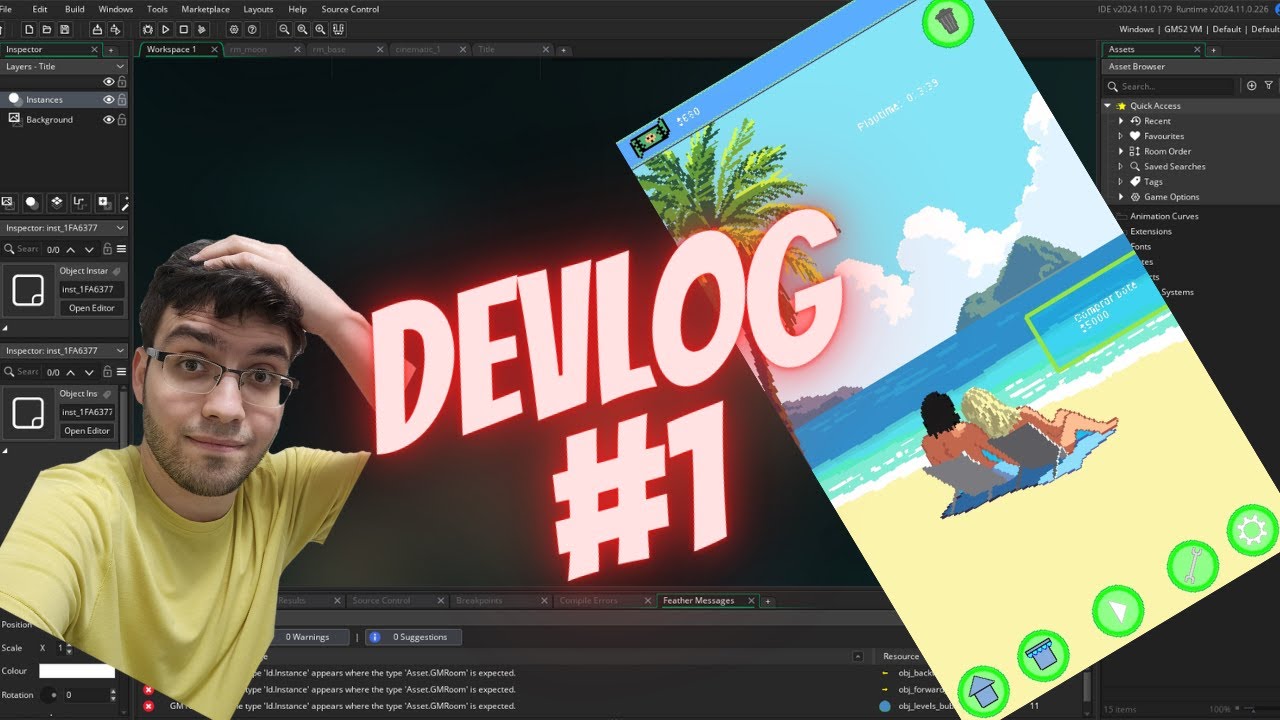Run the game with the Play icon
The height and width of the screenshot is (720, 1280).
click(166, 30)
